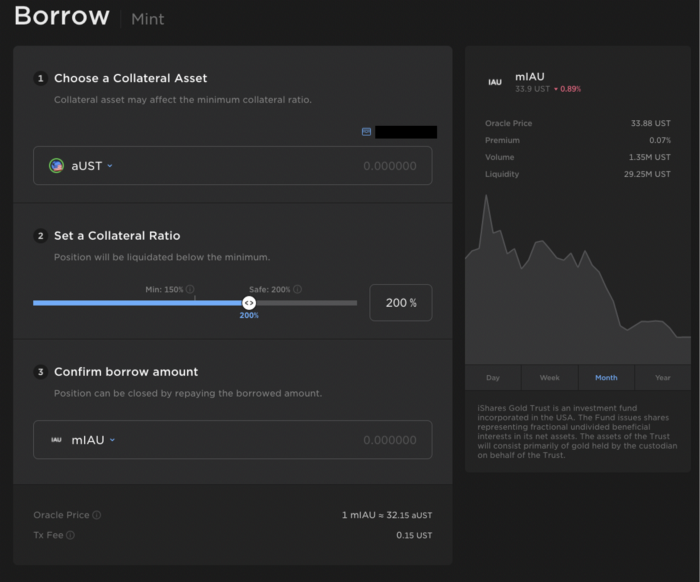Switch chart to Week view
The image size is (700, 582).
click(549, 377)
